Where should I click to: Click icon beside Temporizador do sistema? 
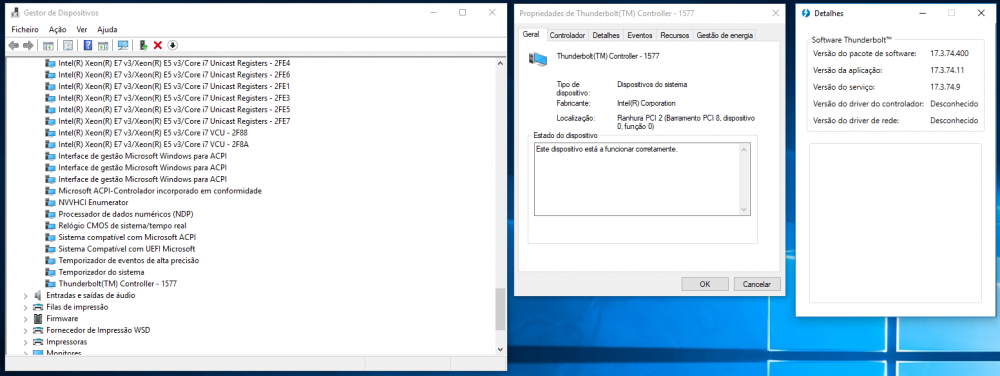[51, 272]
